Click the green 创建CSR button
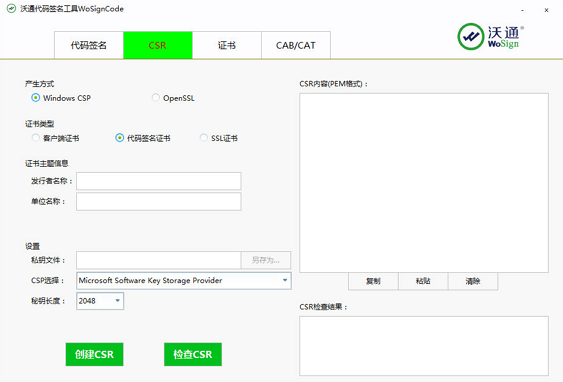The width and height of the screenshot is (563, 382). point(94,354)
